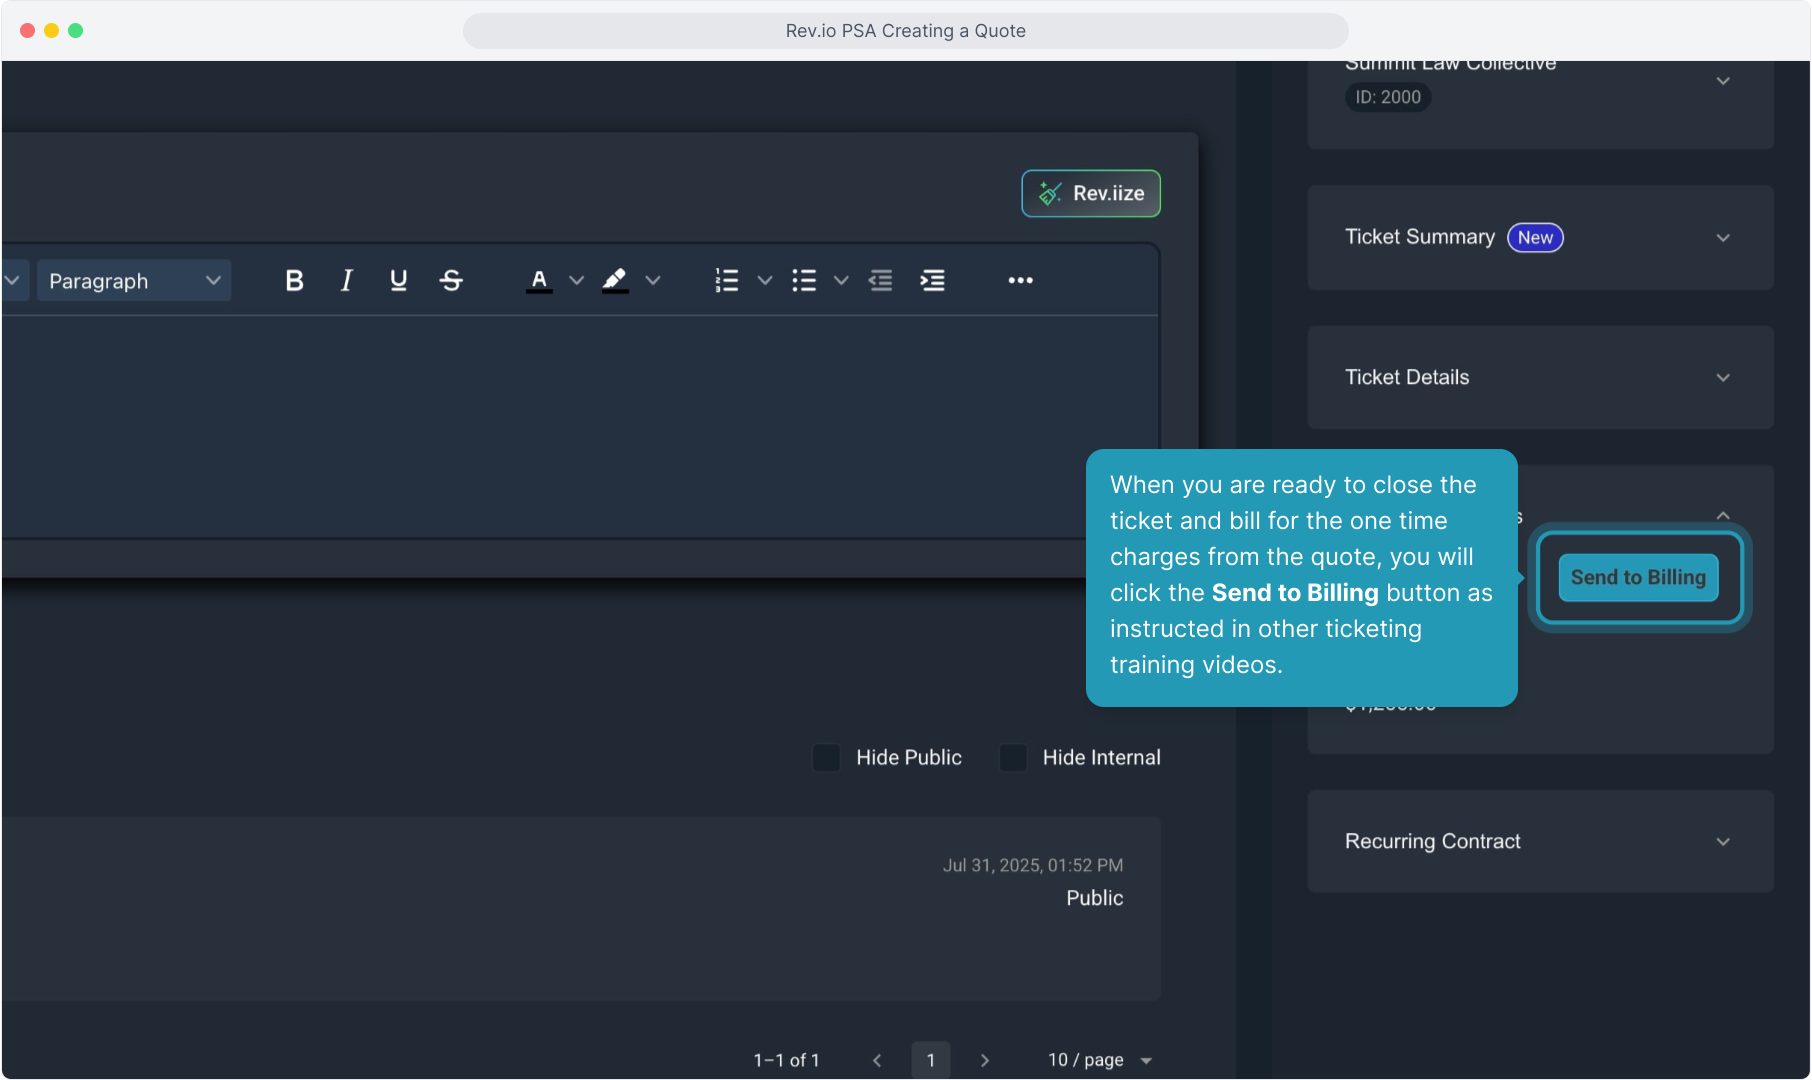Decrease the paragraph indent
Image resolution: width=1812 pixels, height=1080 pixels.
880,281
